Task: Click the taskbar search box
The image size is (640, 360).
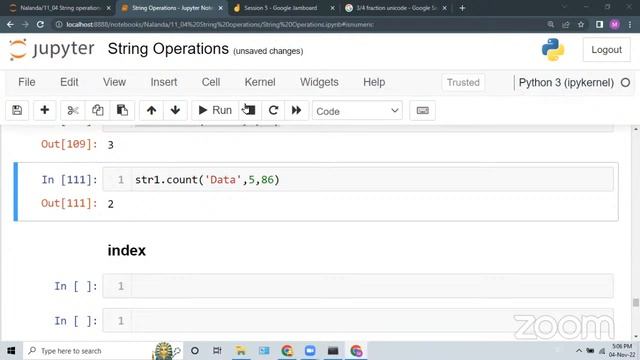Action: tap(102, 351)
